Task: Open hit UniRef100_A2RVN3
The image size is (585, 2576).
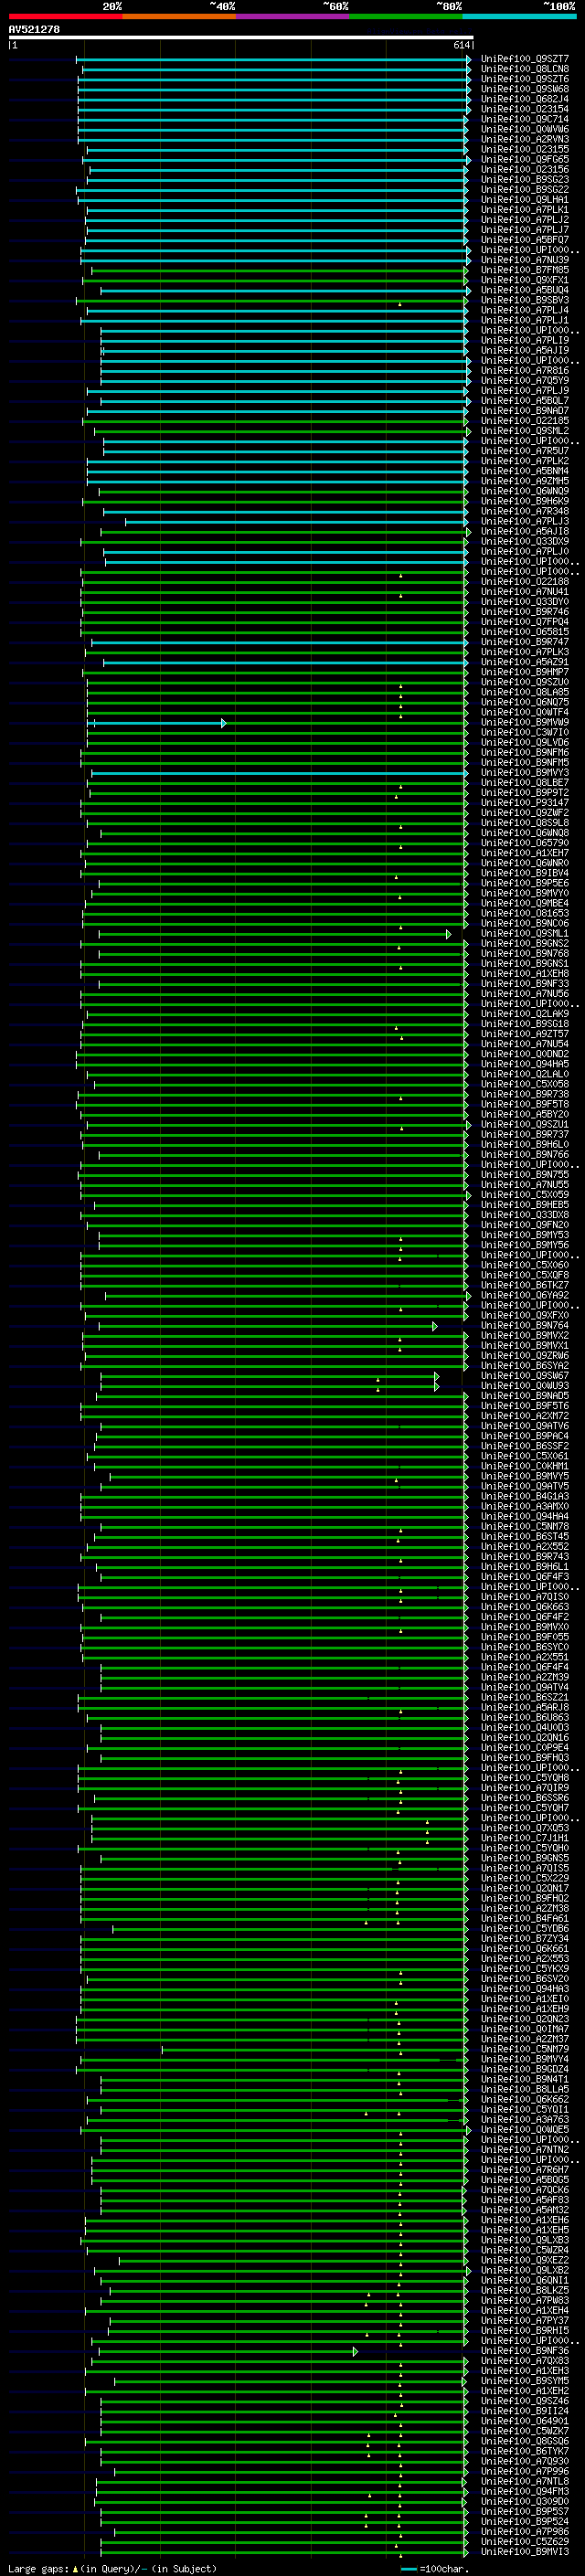Action: pyautogui.click(x=525, y=139)
